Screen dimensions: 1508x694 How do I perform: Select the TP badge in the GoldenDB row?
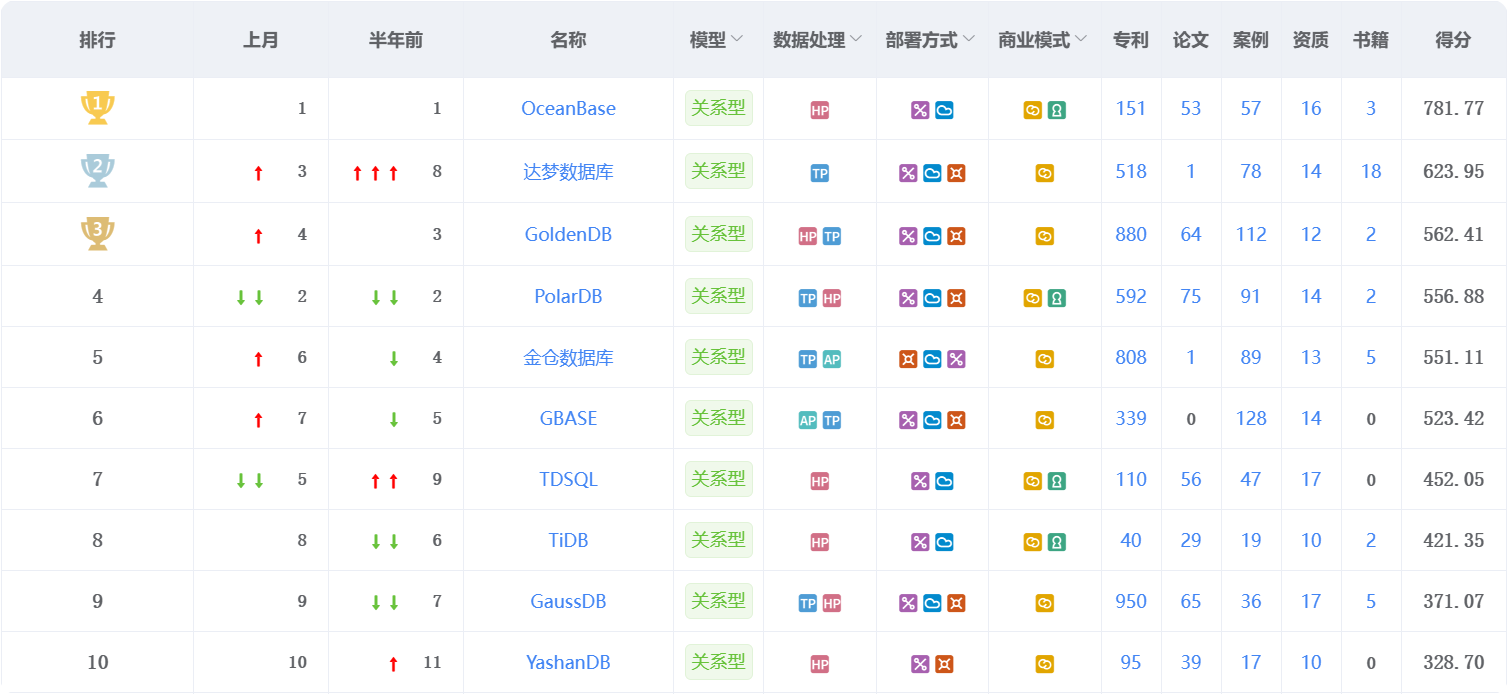pos(832,237)
